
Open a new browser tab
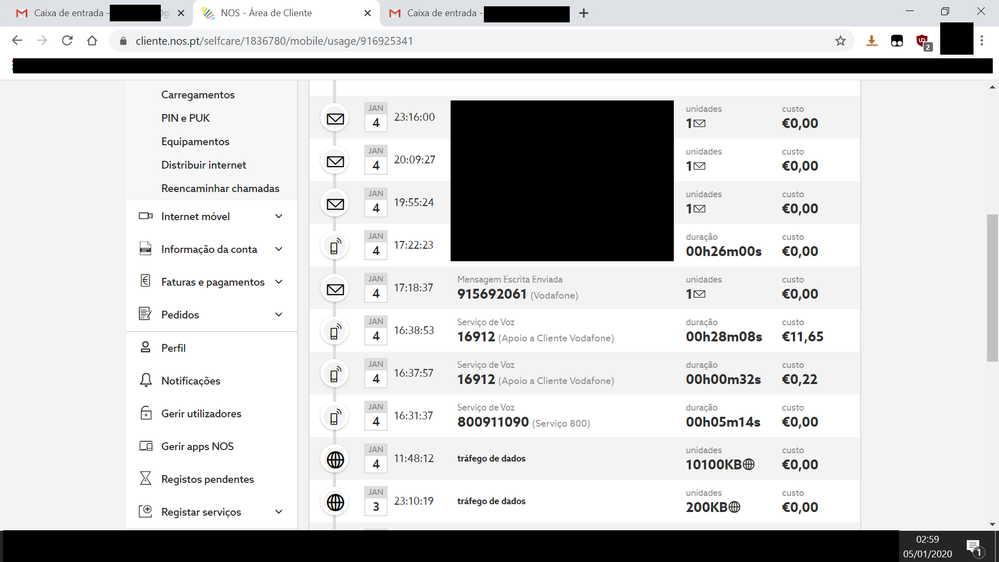click(584, 13)
